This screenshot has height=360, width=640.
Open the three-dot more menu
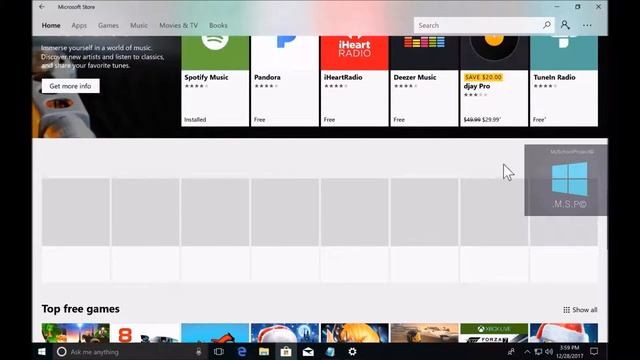tap(587, 25)
